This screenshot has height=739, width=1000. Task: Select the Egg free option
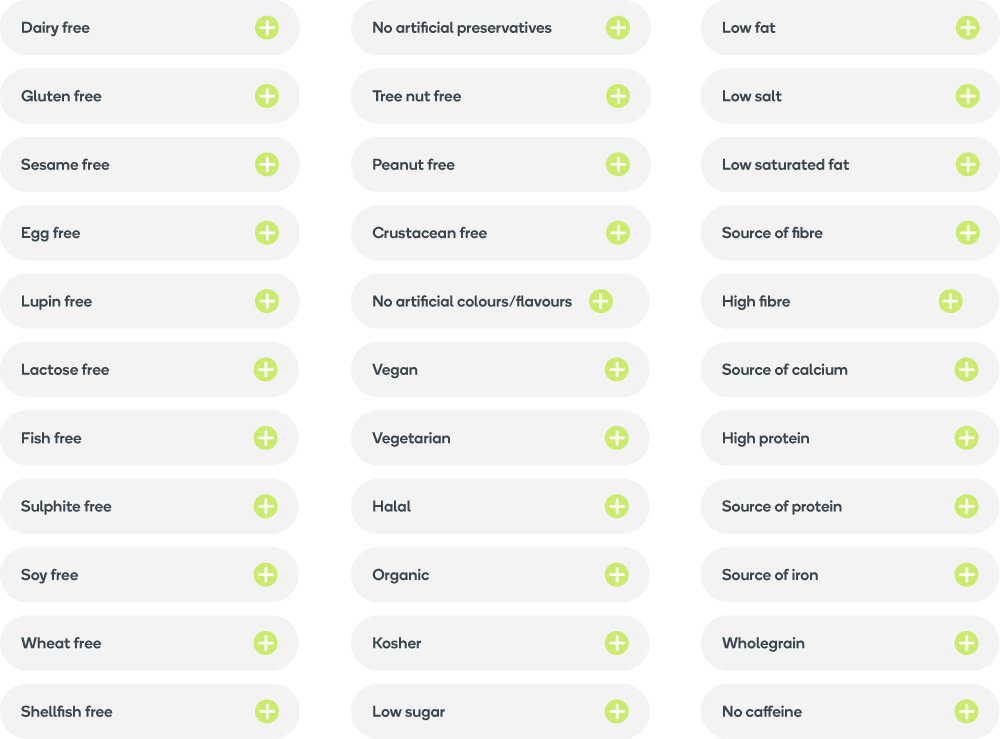(x=266, y=232)
